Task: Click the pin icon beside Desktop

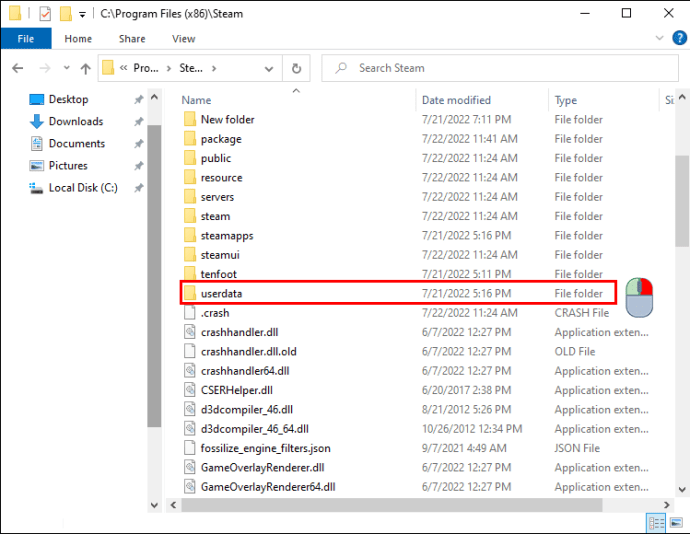Action: click(x=139, y=99)
